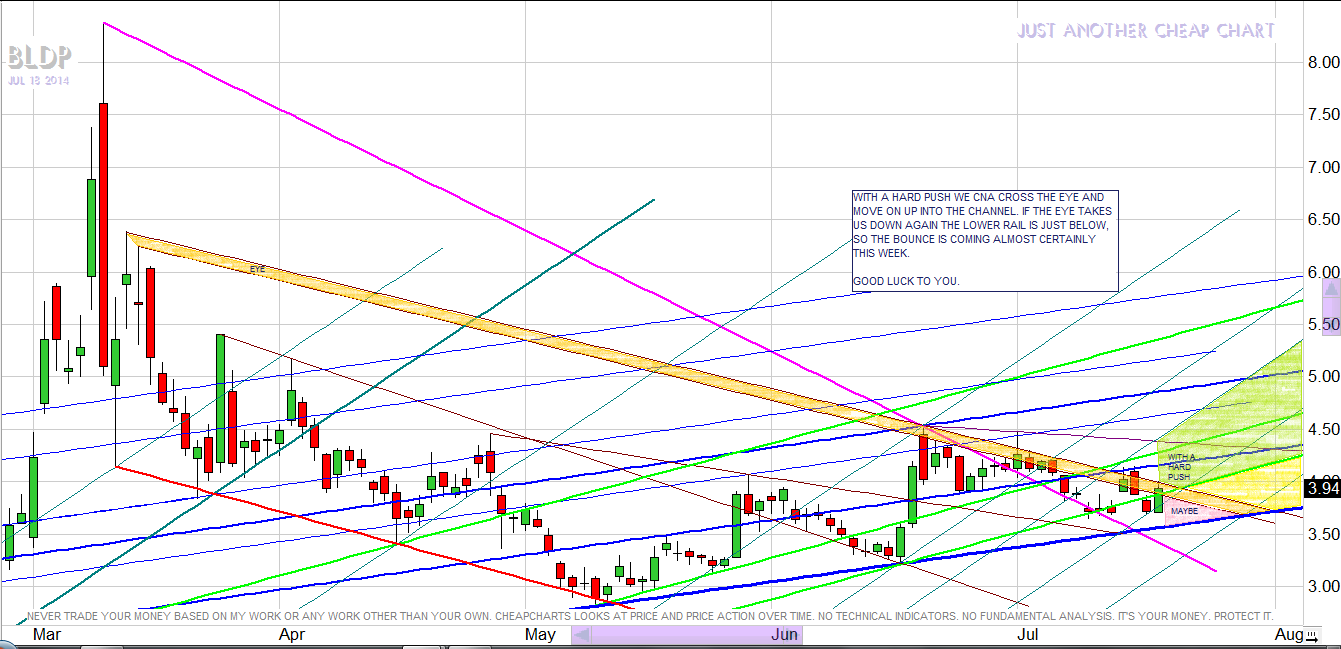The width and height of the screenshot is (1341, 649).
Task: Click the MAYBE label in the pink zone
Action: point(1184,511)
